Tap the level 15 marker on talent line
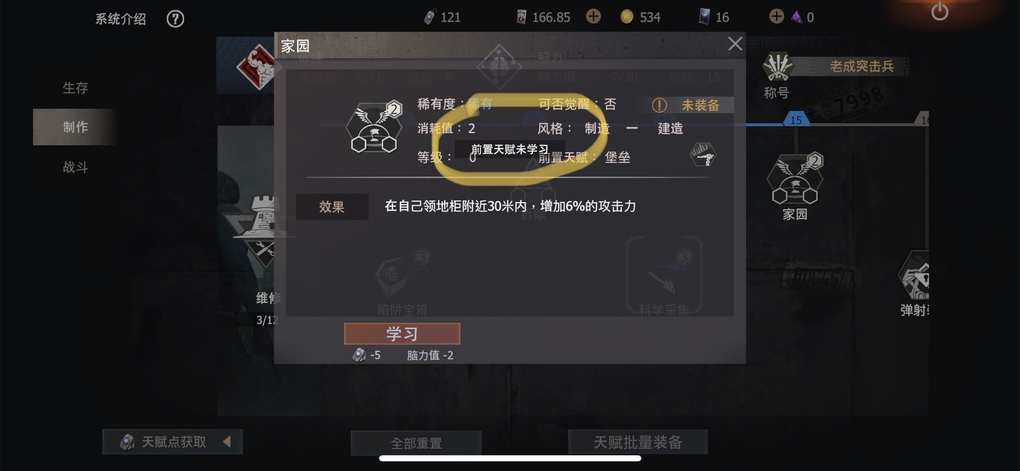This screenshot has width=1020, height=471. click(x=796, y=120)
